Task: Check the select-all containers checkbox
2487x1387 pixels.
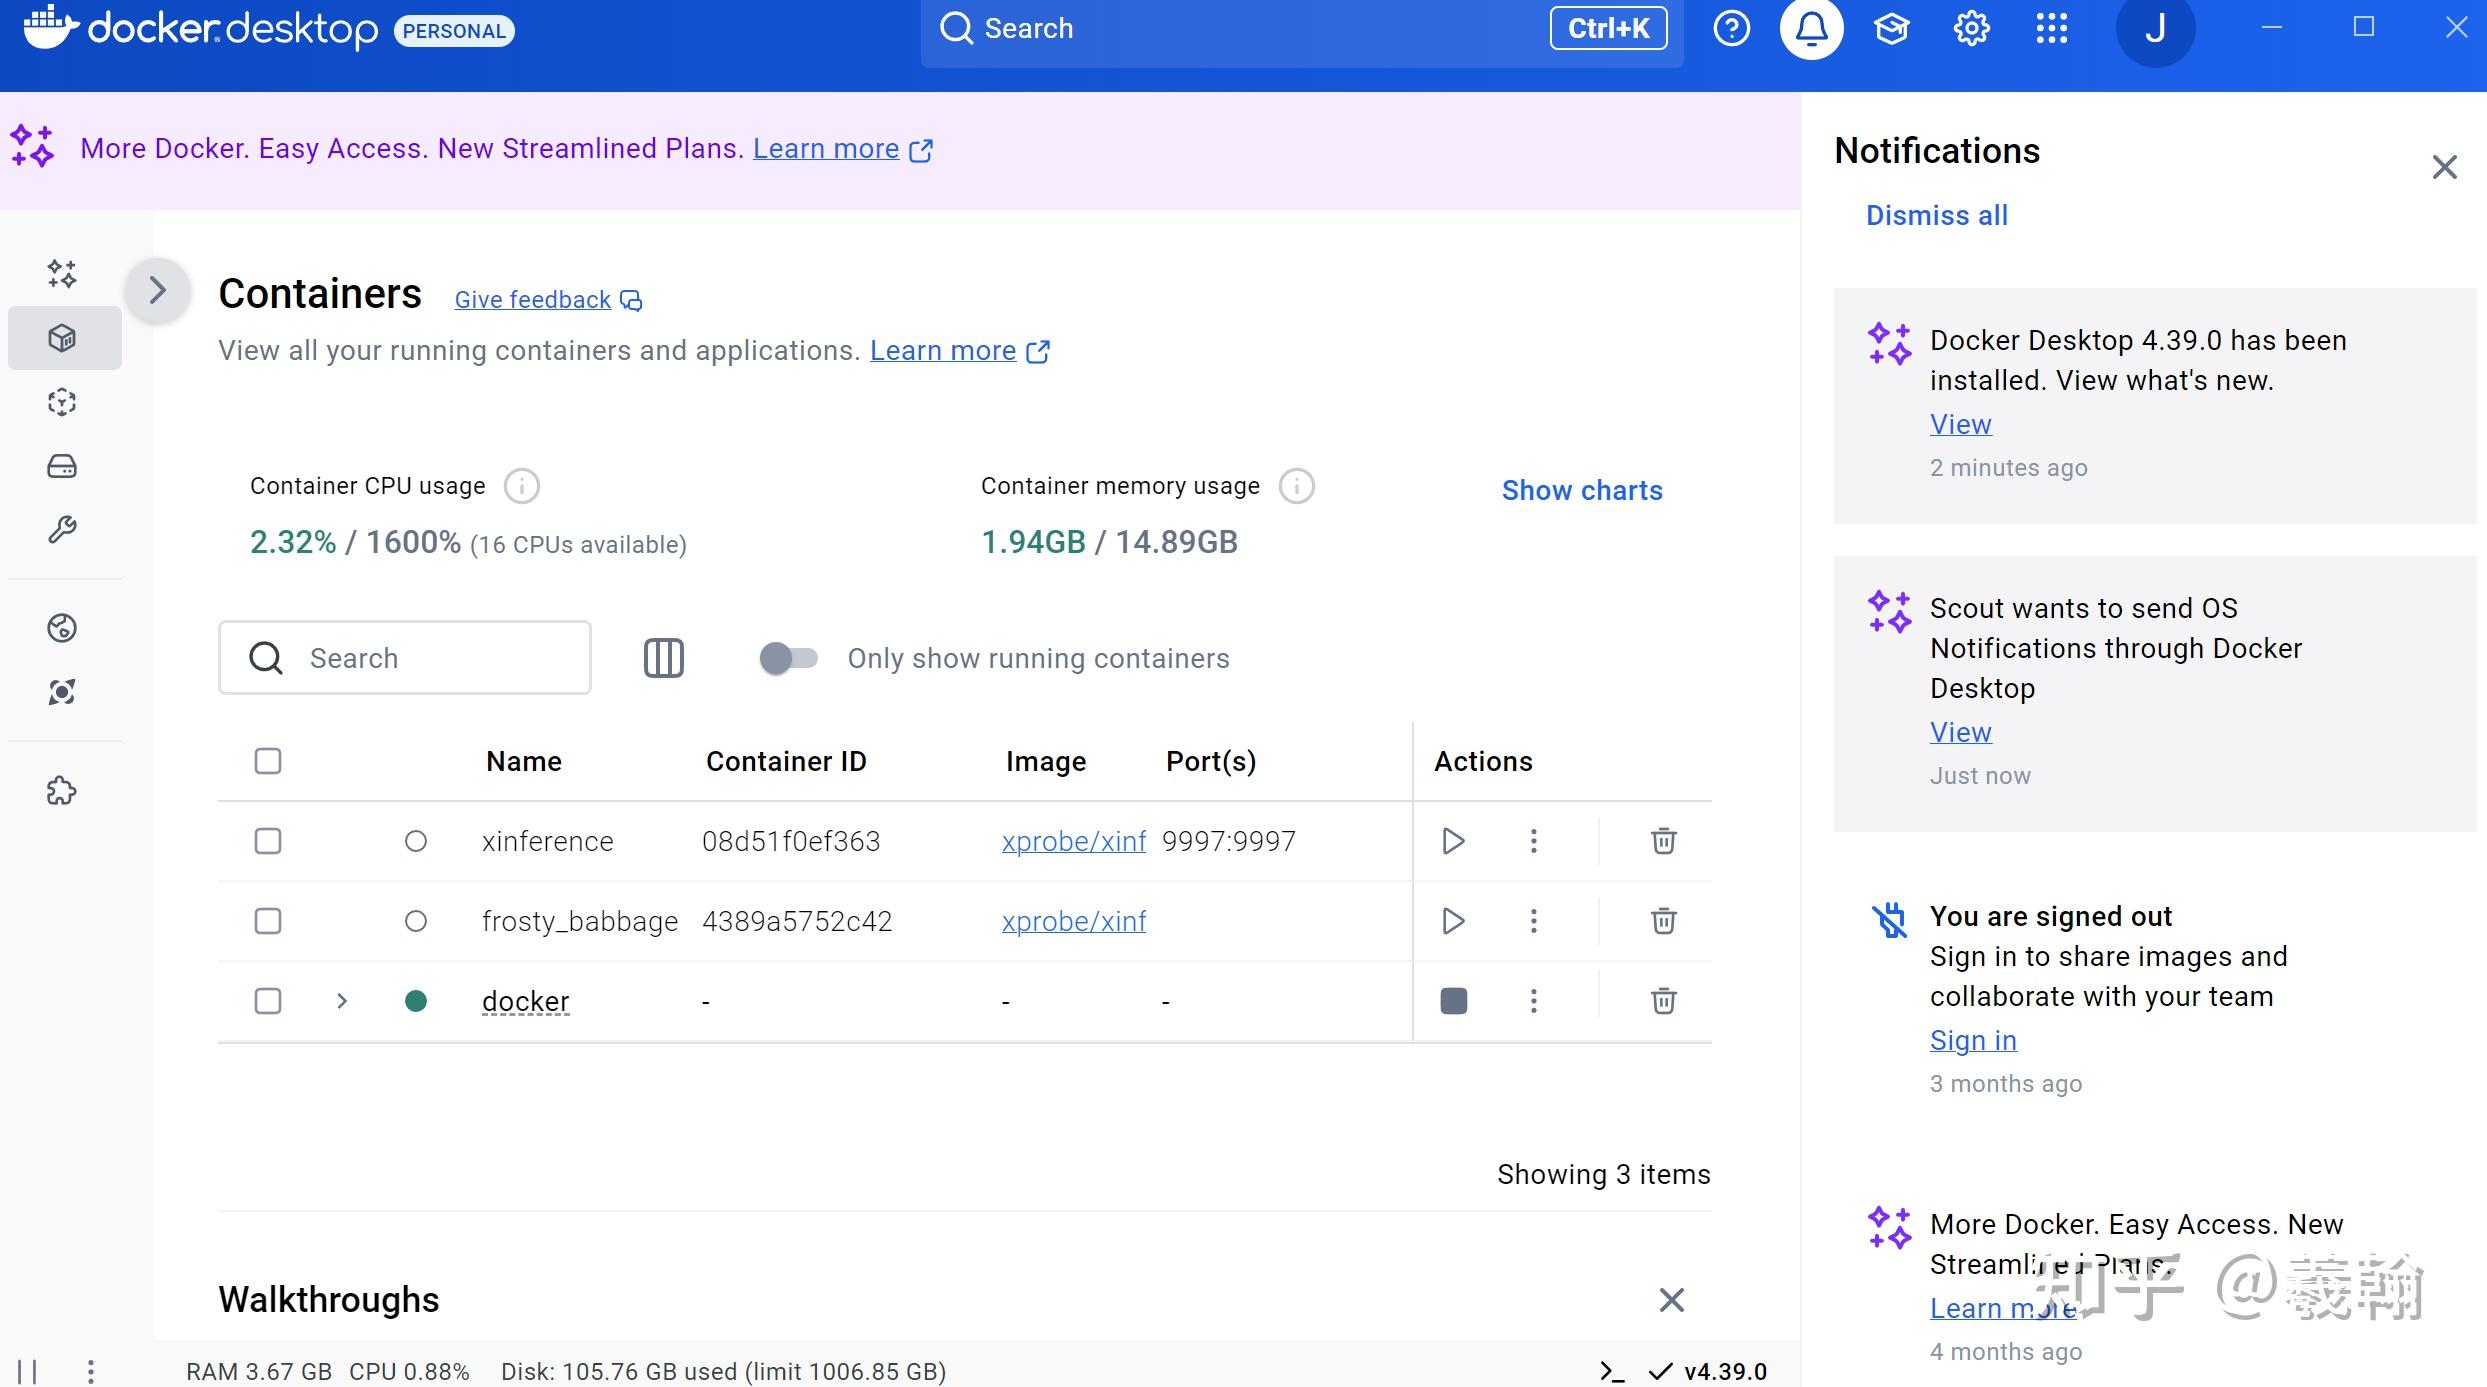Action: click(267, 761)
